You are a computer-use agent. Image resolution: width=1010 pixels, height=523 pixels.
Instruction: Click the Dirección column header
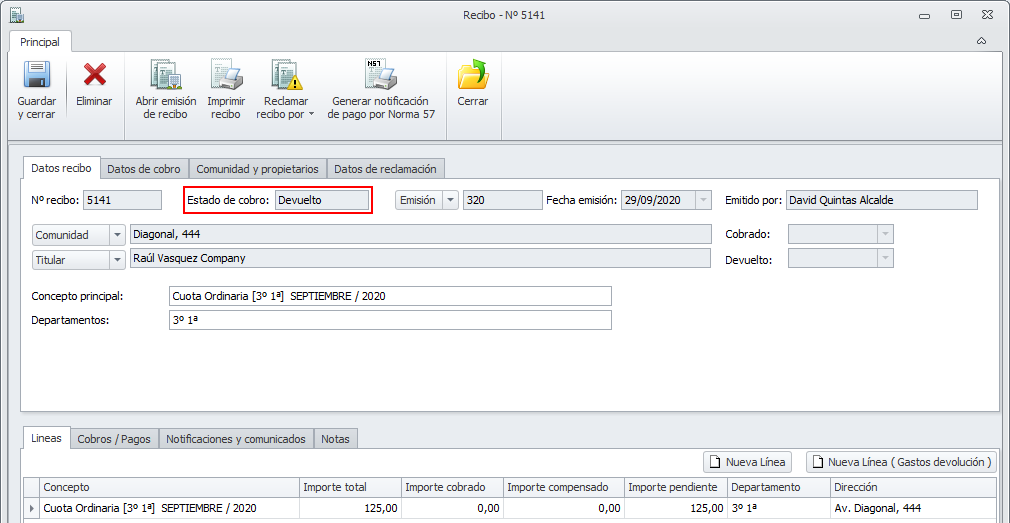[x=913, y=488]
